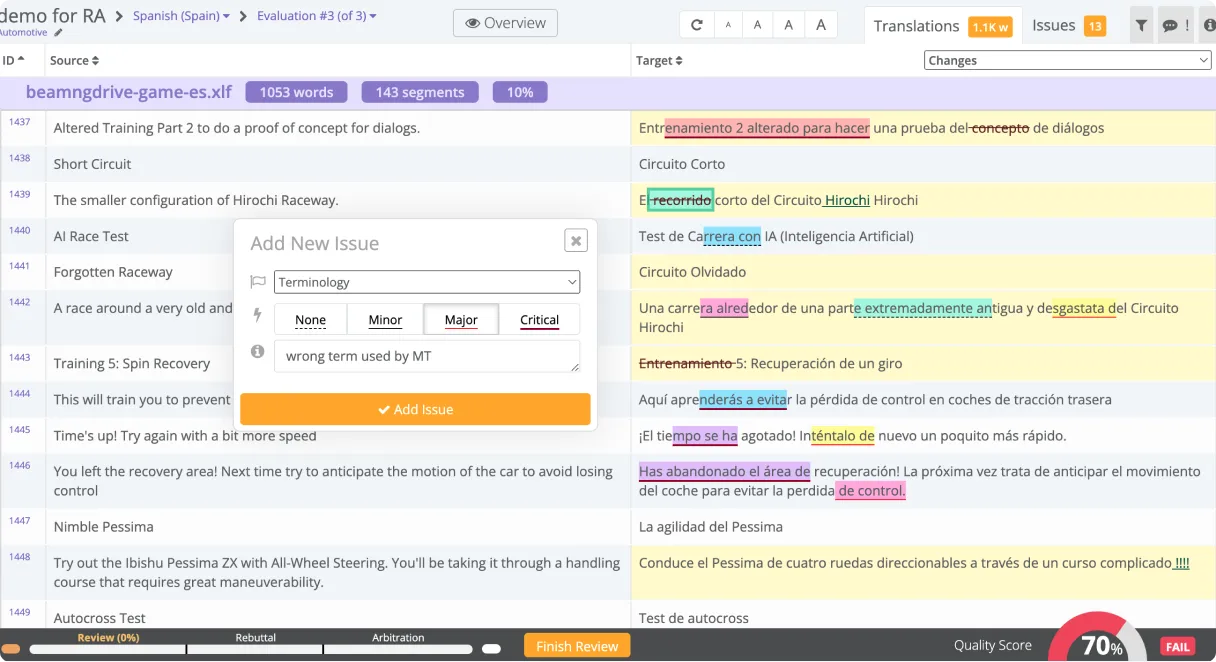Click the flag icon beside Terminology
Screen dimensions: 1216x662
[258, 282]
